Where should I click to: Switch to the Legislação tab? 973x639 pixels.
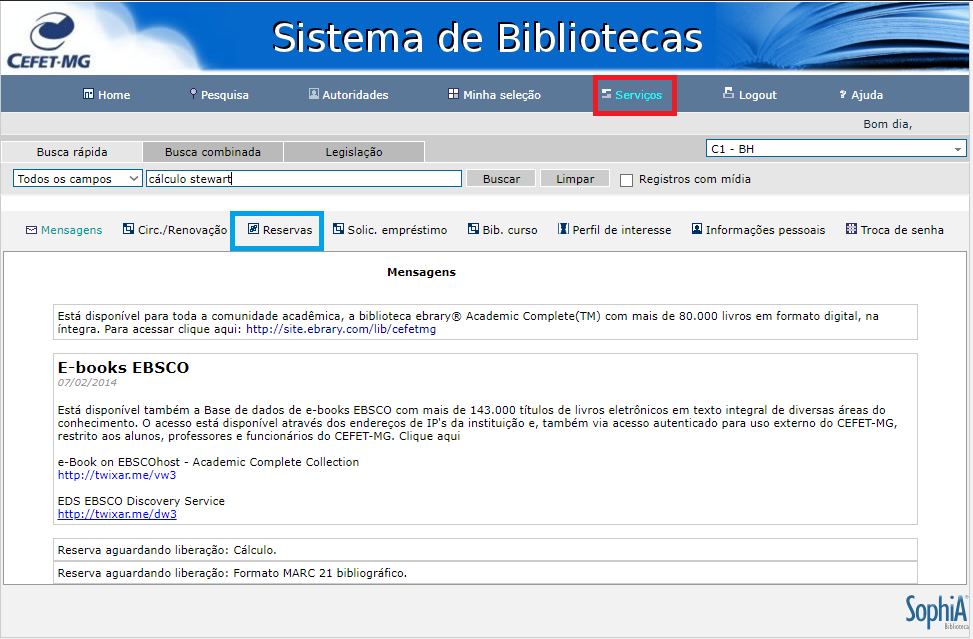click(354, 152)
